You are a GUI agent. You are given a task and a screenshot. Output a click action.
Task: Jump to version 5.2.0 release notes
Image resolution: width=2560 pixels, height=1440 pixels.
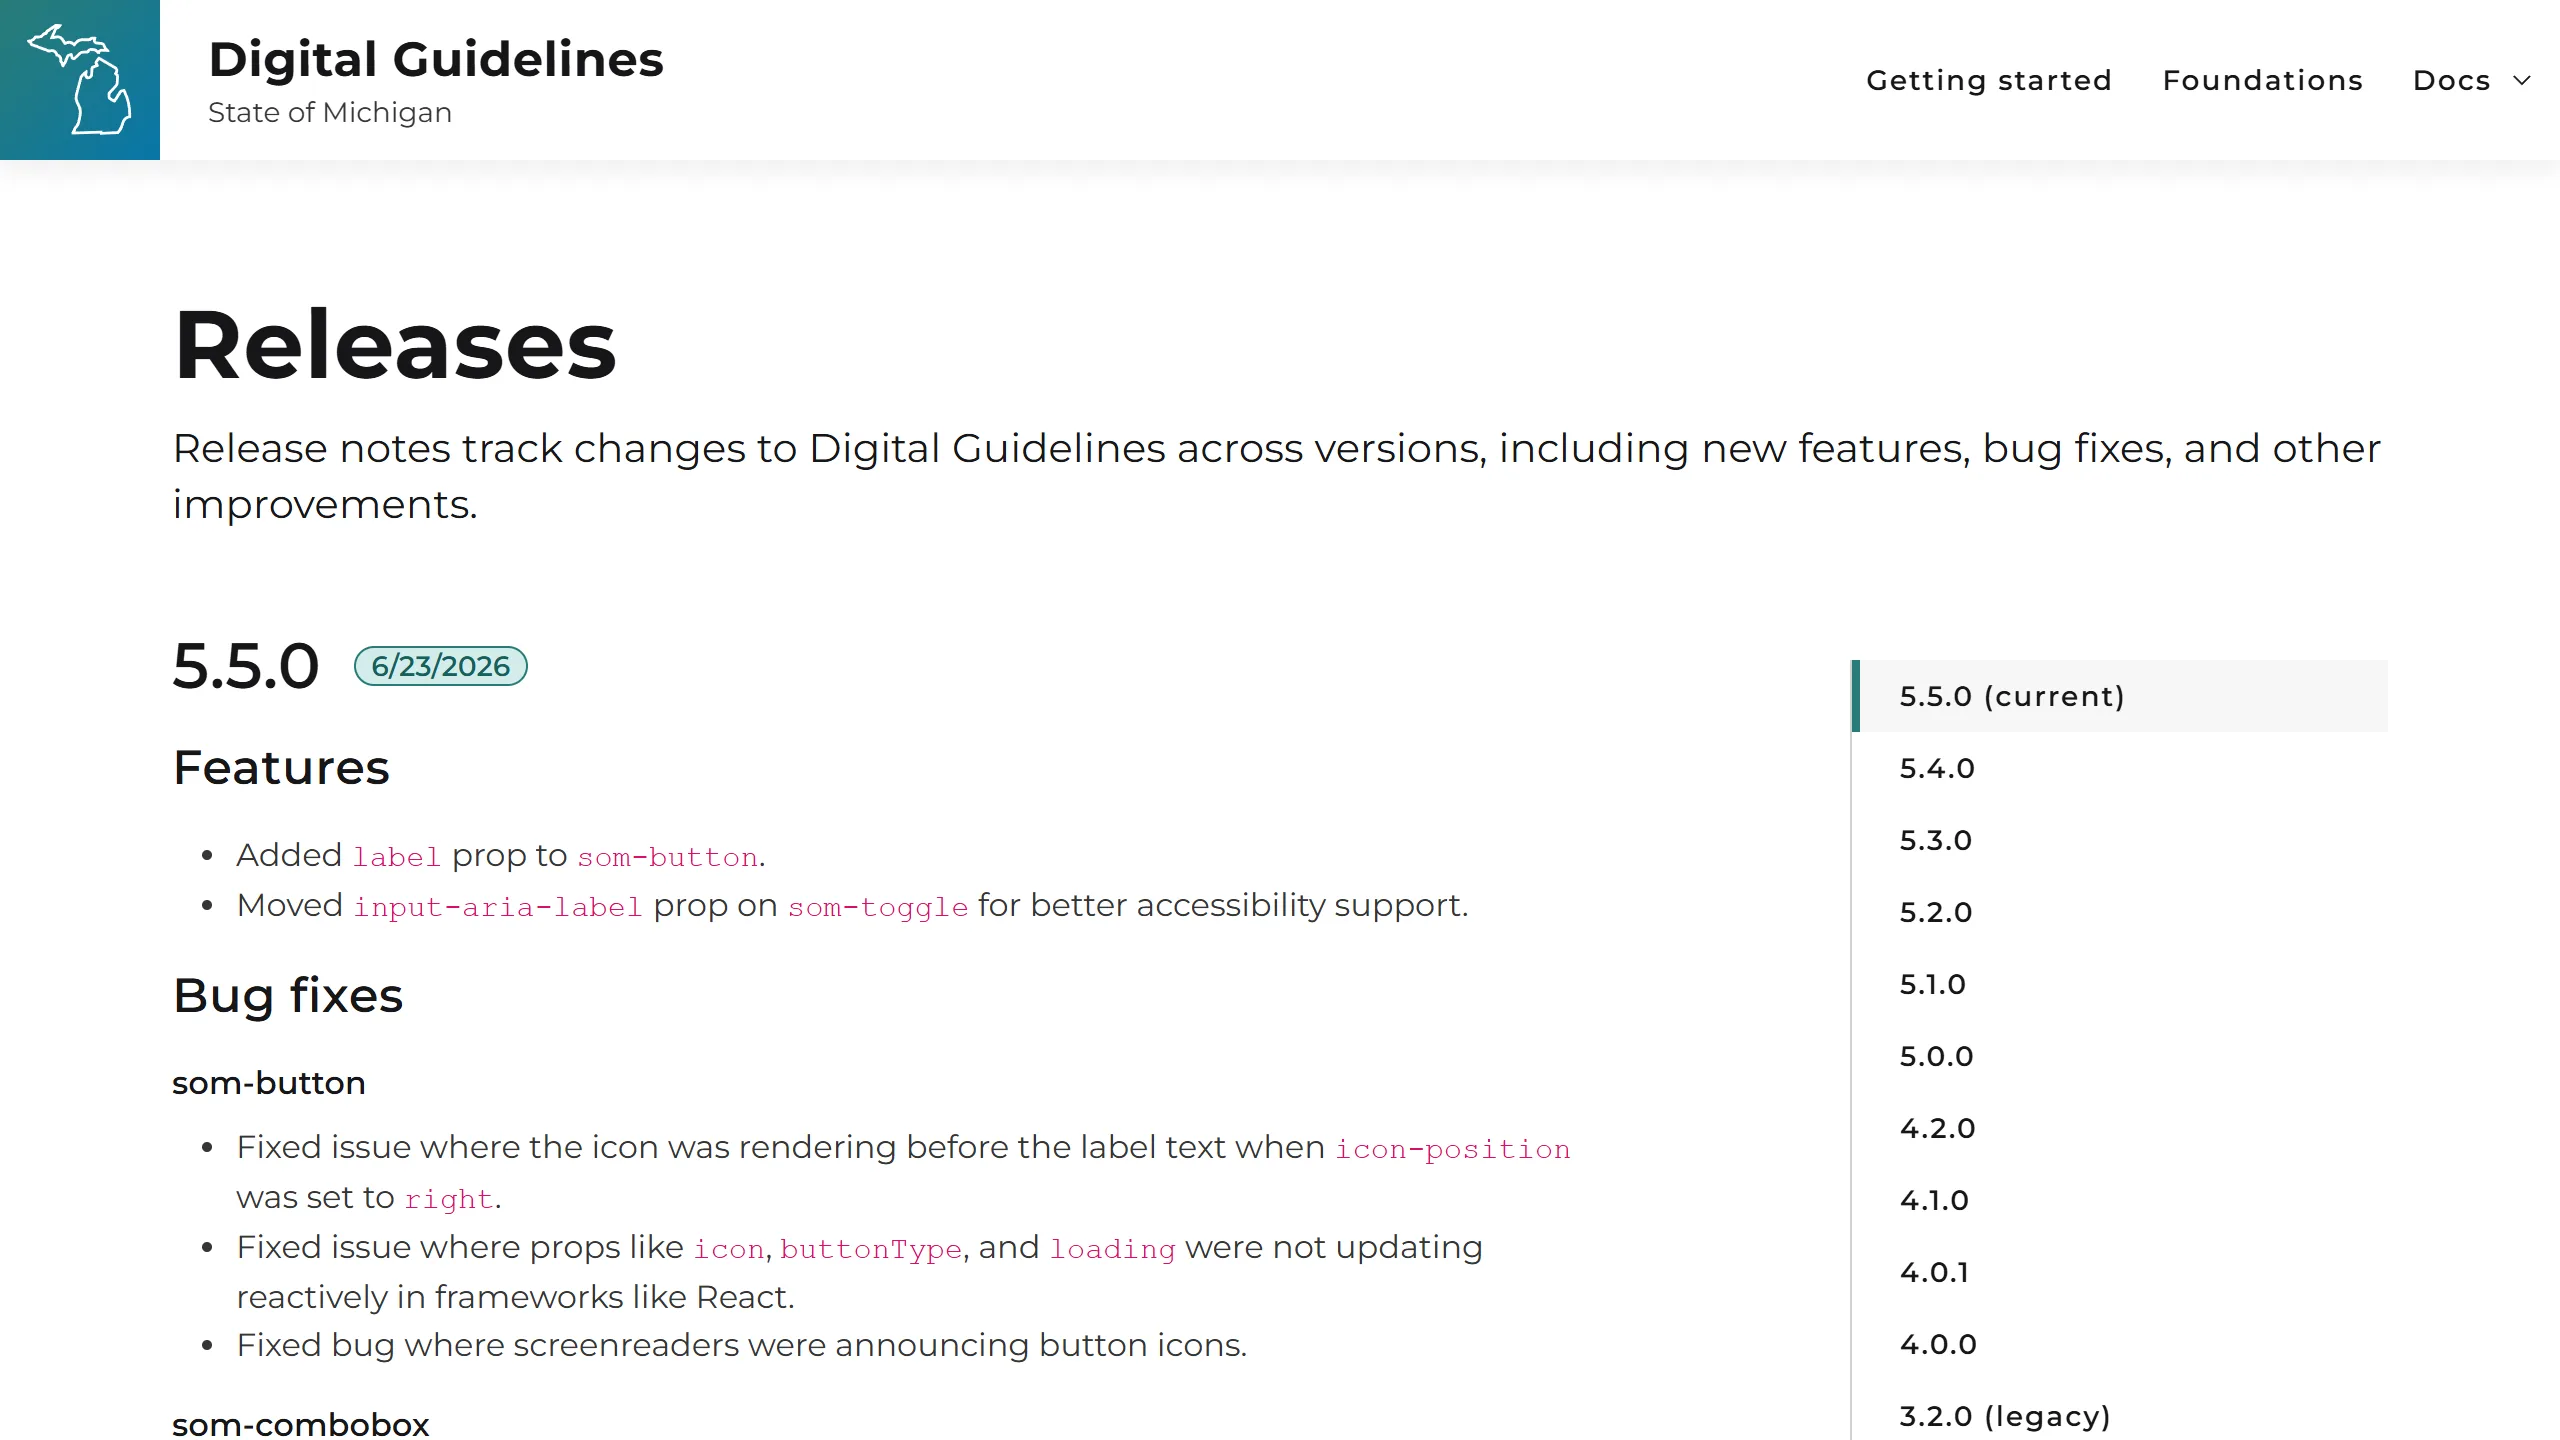(2120, 912)
